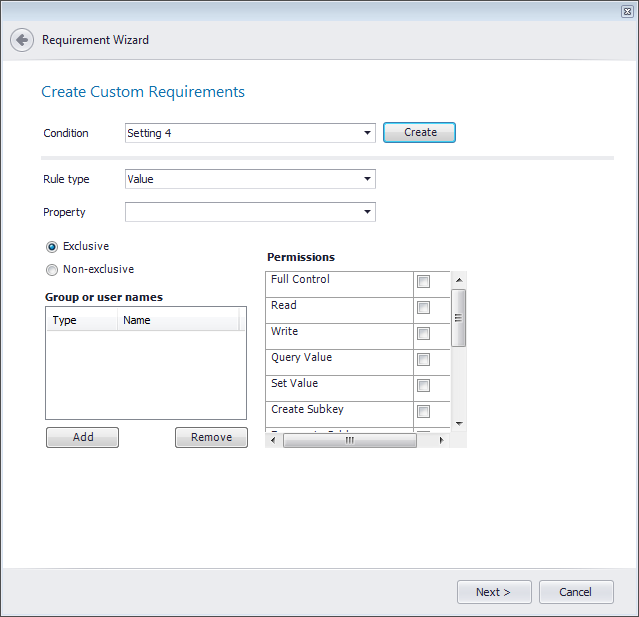Click the Remove button
The image size is (639, 617).
click(x=211, y=437)
